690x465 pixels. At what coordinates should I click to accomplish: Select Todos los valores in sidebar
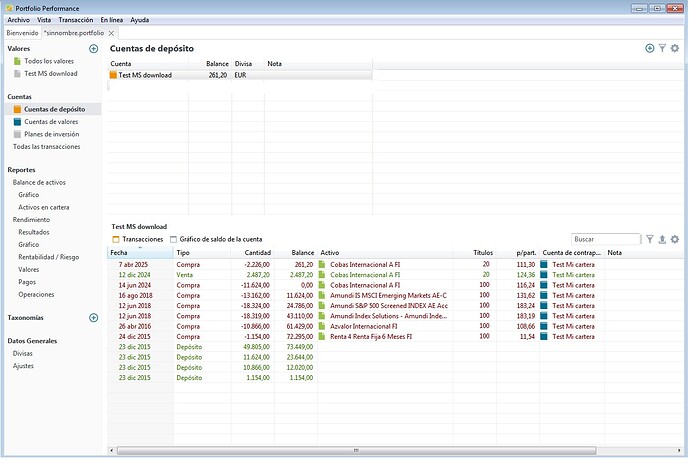pyautogui.click(x=49, y=61)
